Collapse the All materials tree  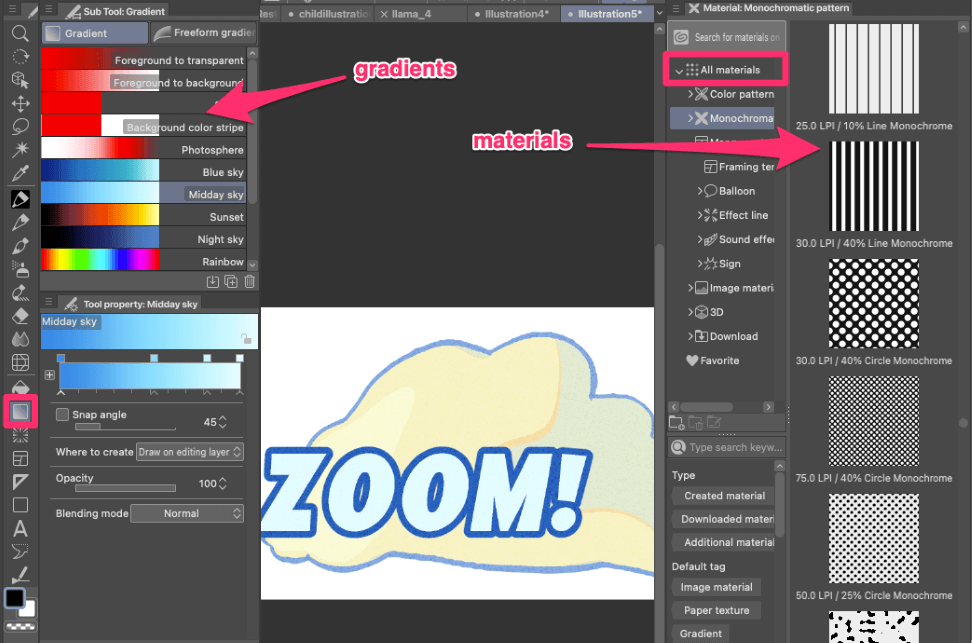tap(680, 70)
